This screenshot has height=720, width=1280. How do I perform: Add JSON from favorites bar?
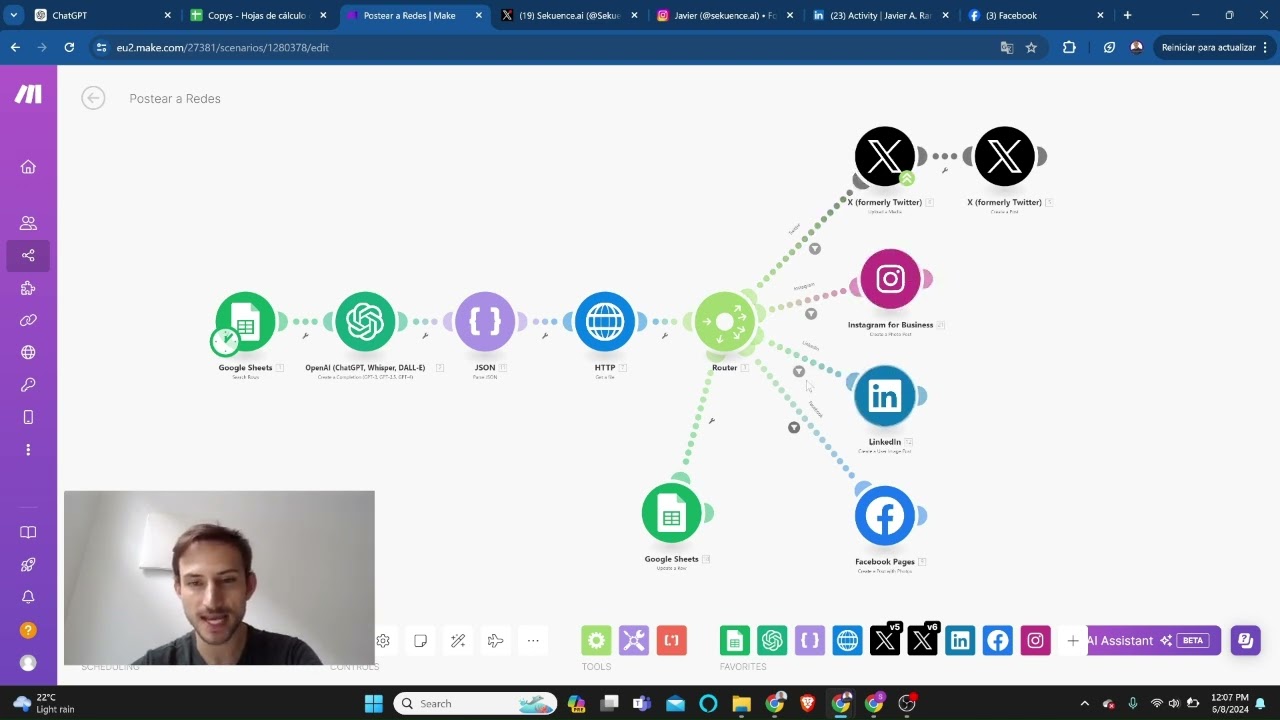(810, 641)
